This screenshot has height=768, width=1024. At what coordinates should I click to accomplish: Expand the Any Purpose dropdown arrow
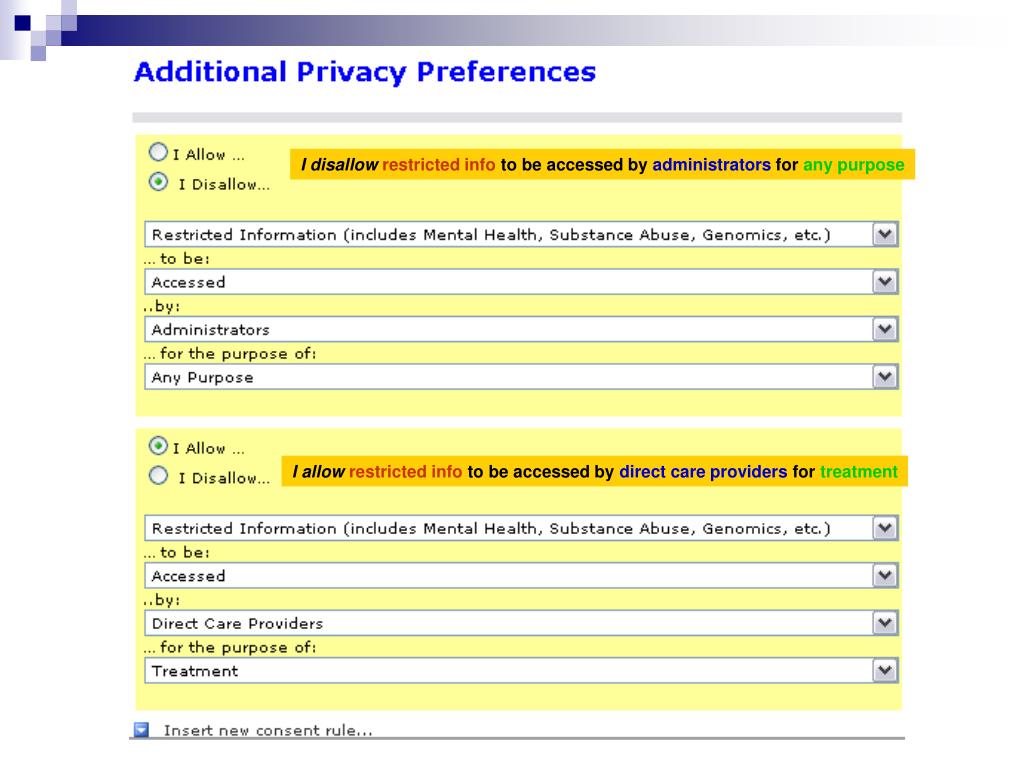coord(885,377)
